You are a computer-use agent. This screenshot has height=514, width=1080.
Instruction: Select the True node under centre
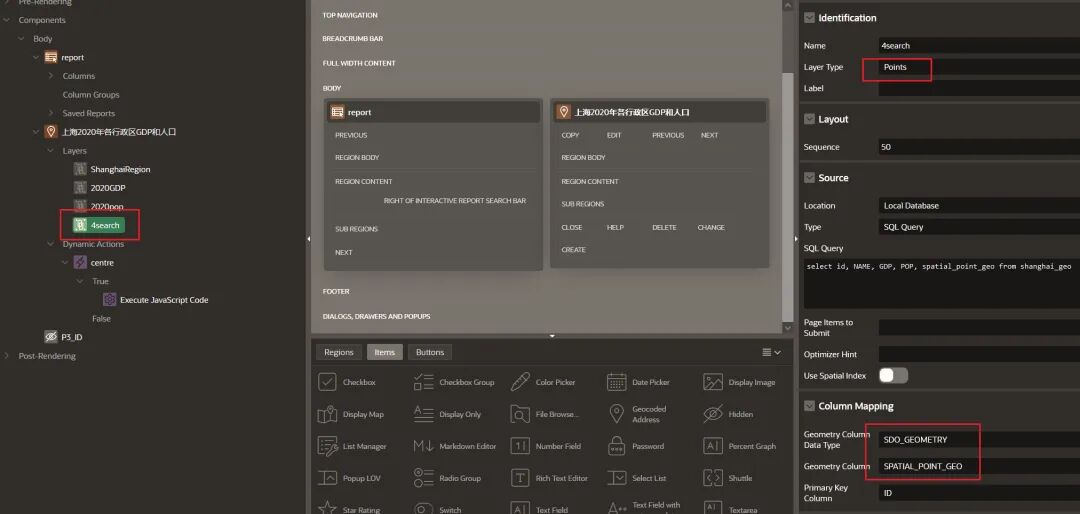click(101, 281)
